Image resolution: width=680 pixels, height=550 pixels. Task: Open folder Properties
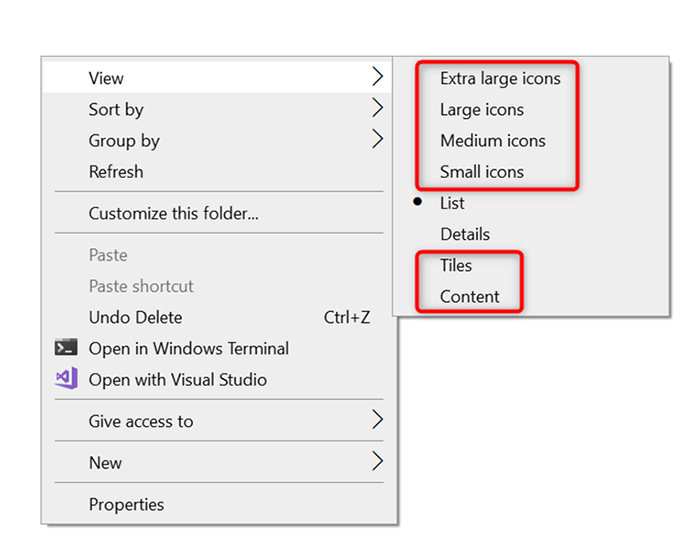(126, 504)
